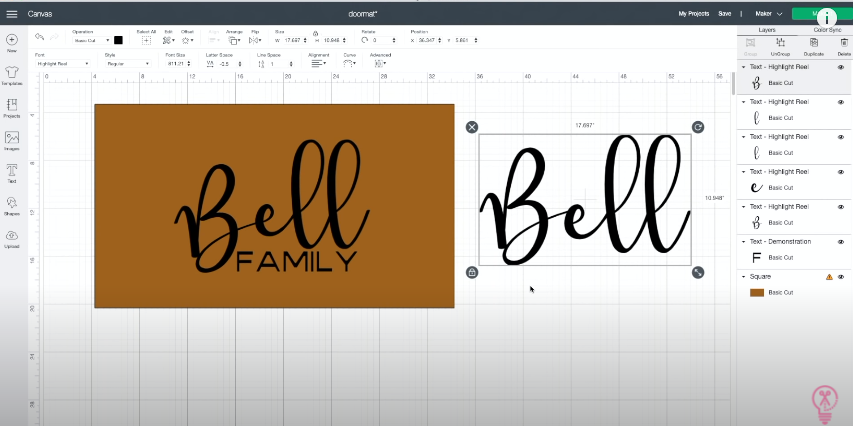Click the Letter Space stepper arrows
The image size is (853, 426).
tap(240, 64)
